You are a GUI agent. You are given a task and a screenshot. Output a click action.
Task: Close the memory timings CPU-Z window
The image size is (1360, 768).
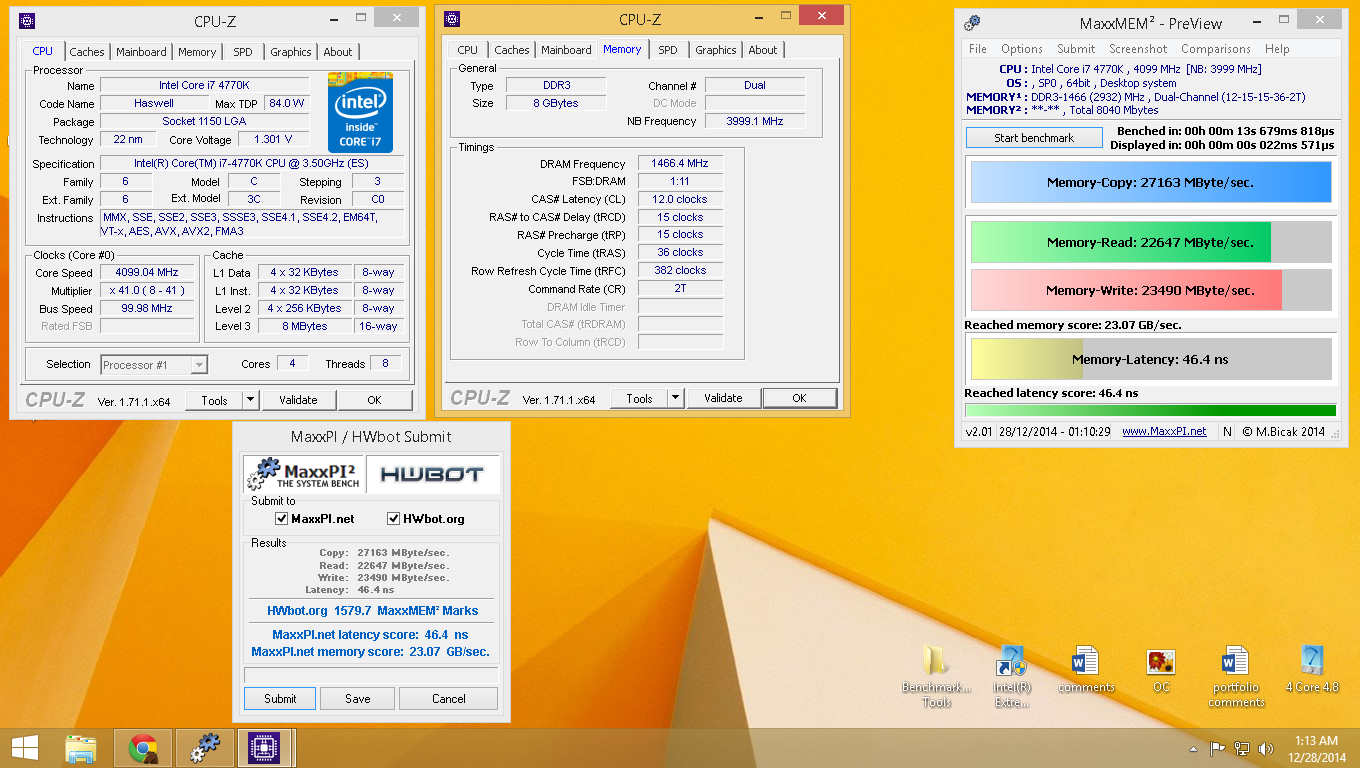(x=821, y=15)
